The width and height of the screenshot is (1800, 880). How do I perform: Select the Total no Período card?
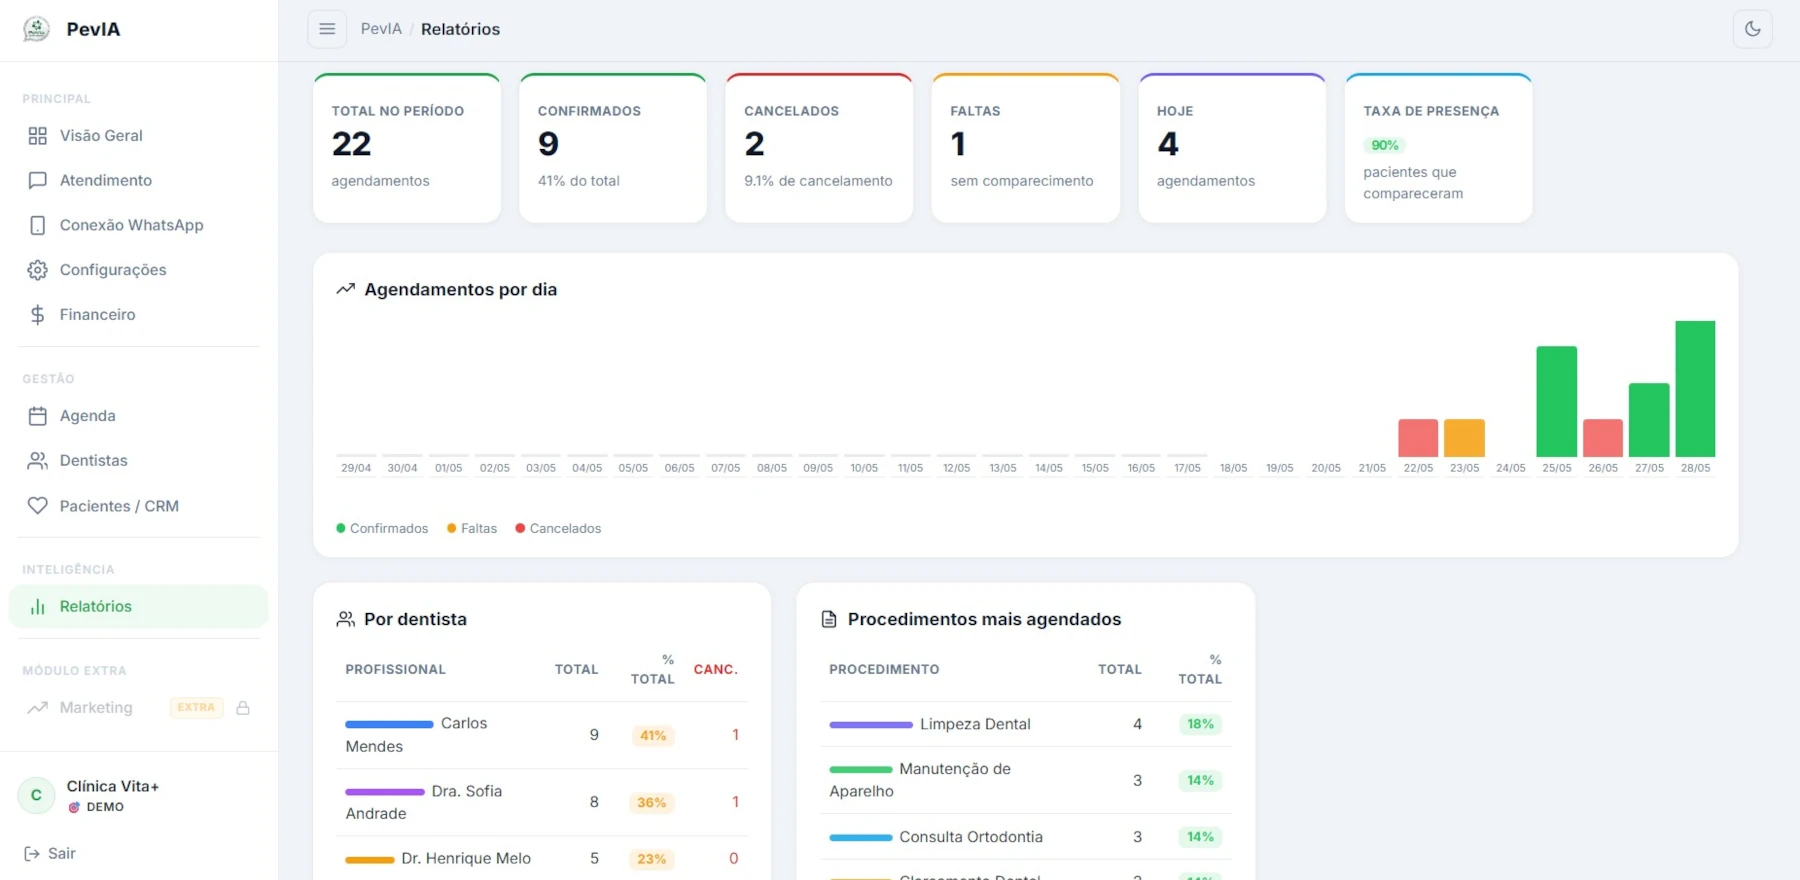tap(407, 148)
